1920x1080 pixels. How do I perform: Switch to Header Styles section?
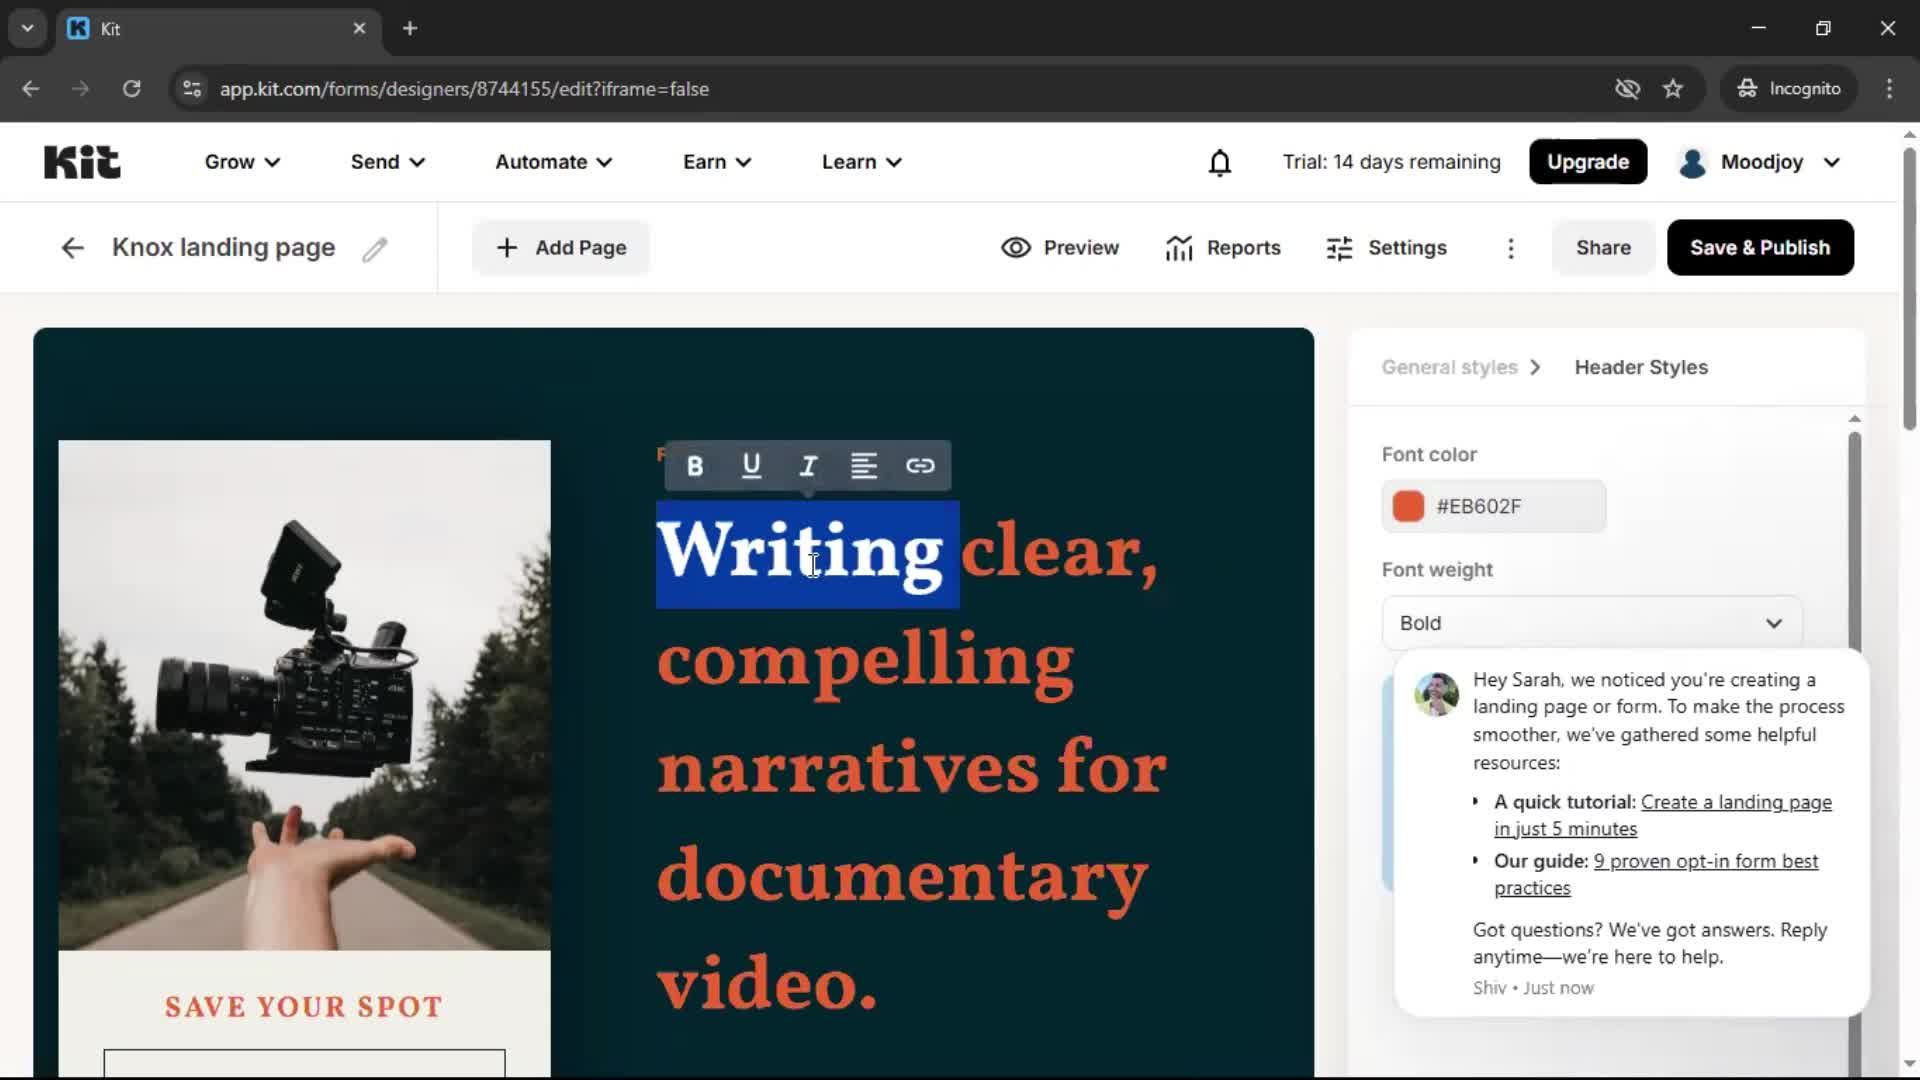point(1641,367)
